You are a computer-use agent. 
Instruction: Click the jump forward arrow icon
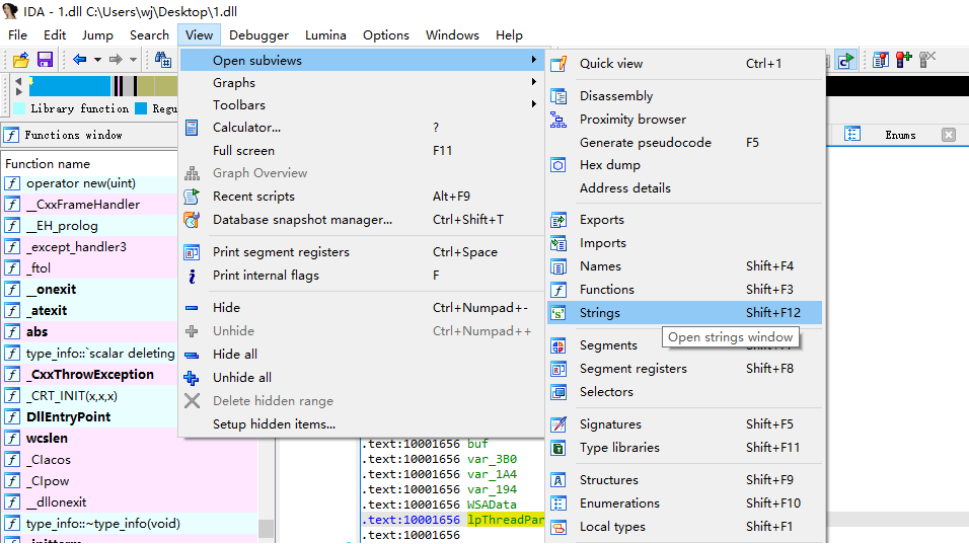pyautogui.click(x=116, y=59)
